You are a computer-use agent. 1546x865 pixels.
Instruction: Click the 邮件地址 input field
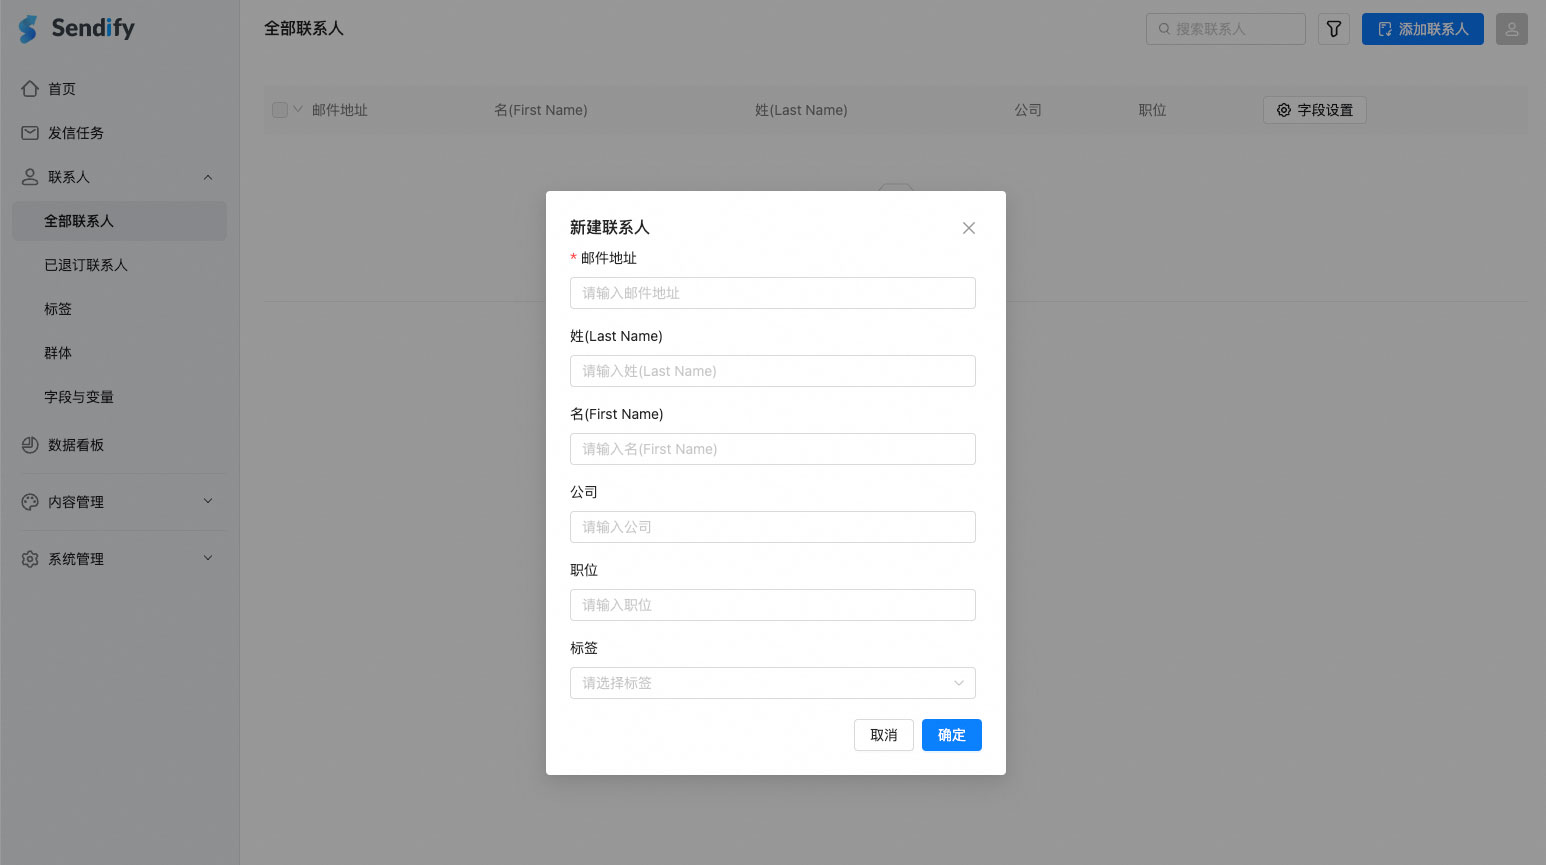click(x=772, y=293)
